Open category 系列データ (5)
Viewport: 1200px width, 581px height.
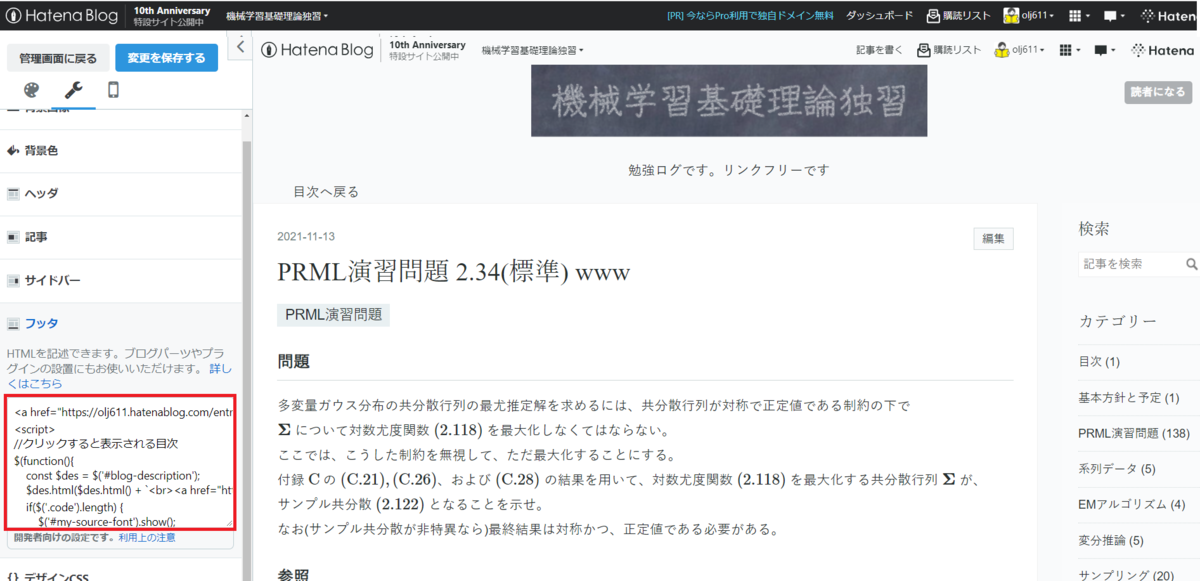coord(1117,469)
